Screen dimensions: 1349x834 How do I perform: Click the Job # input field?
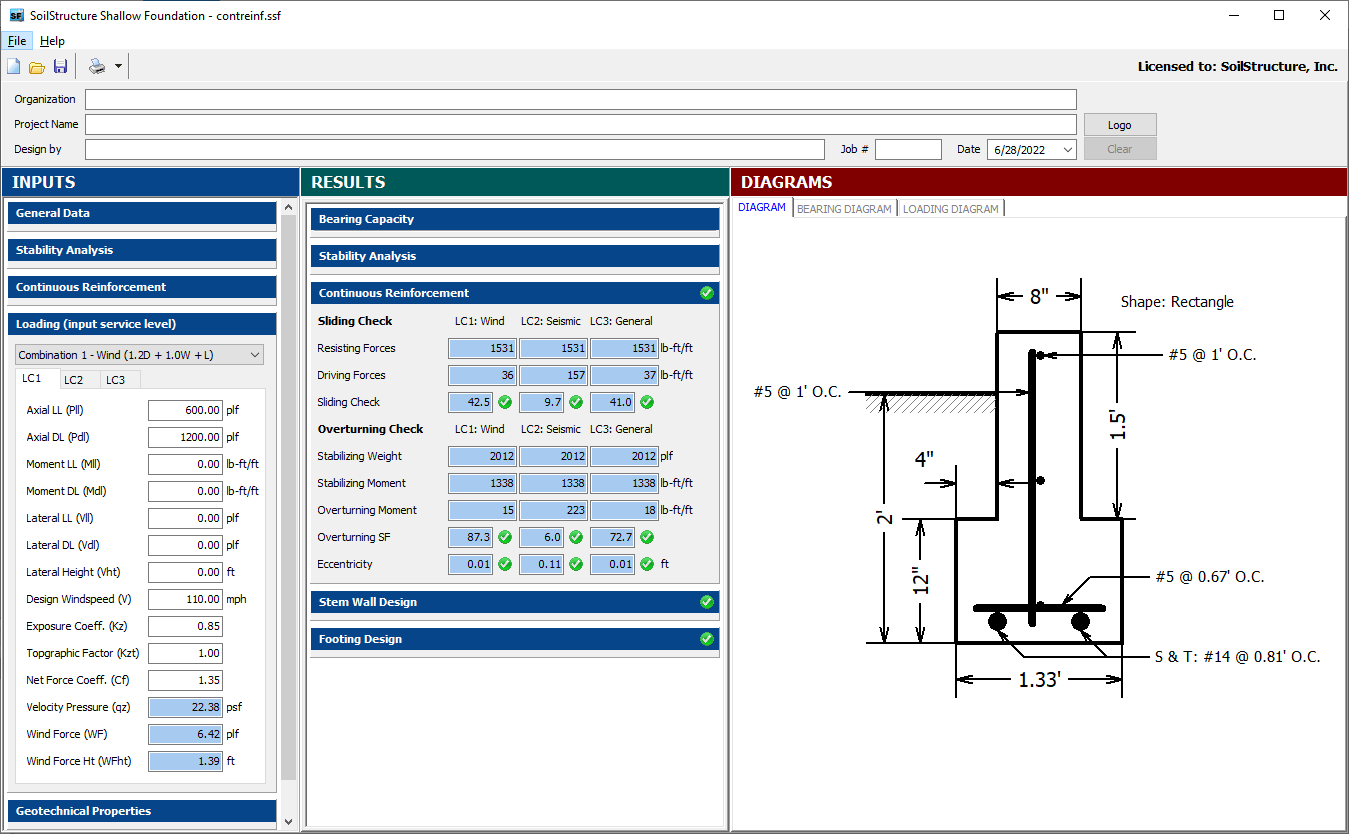pos(908,150)
